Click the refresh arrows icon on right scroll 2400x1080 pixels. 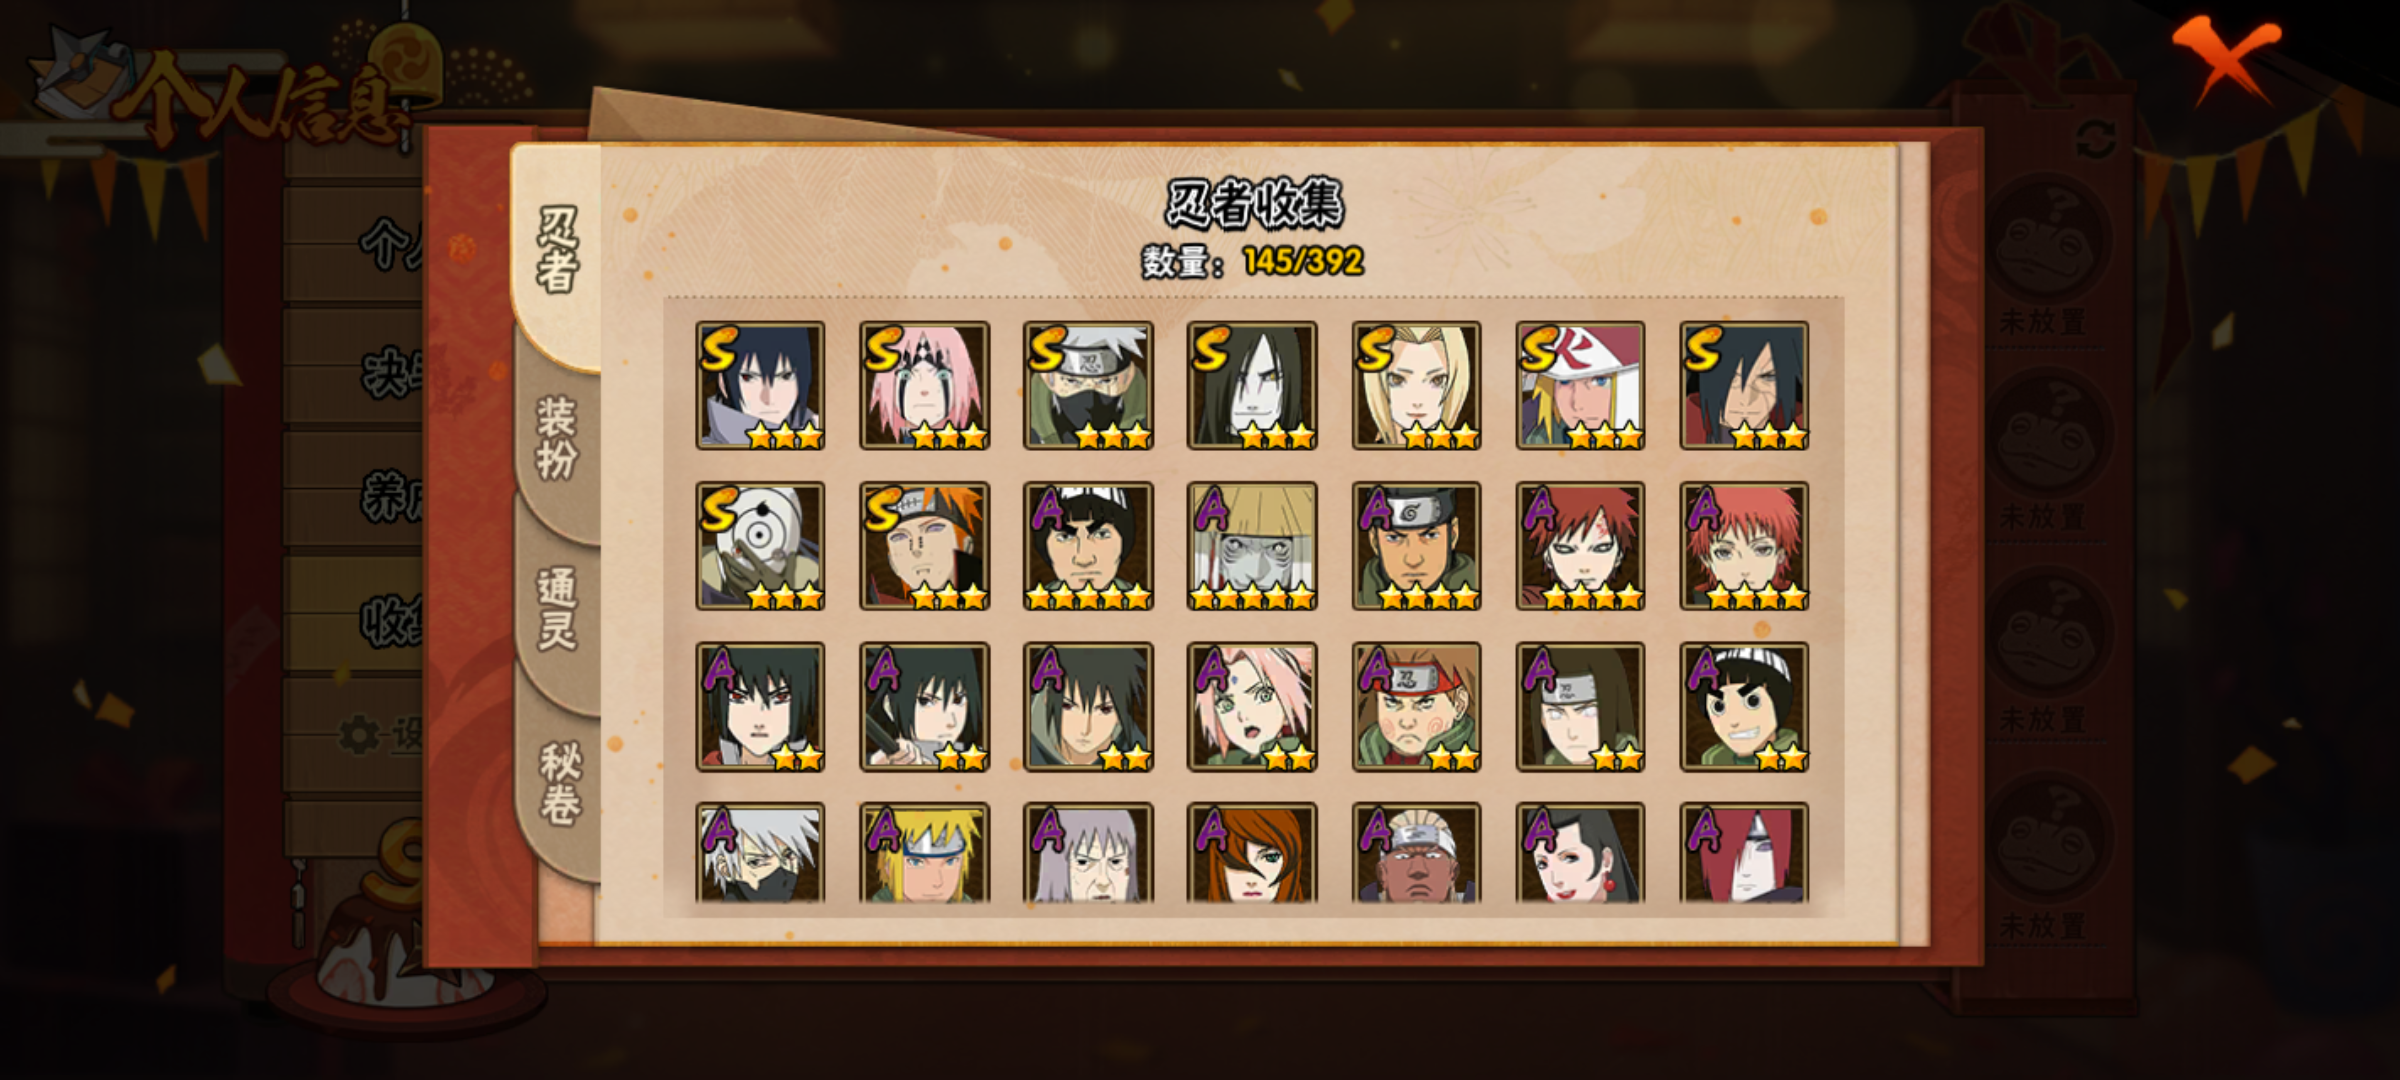pyautogui.click(x=2096, y=139)
